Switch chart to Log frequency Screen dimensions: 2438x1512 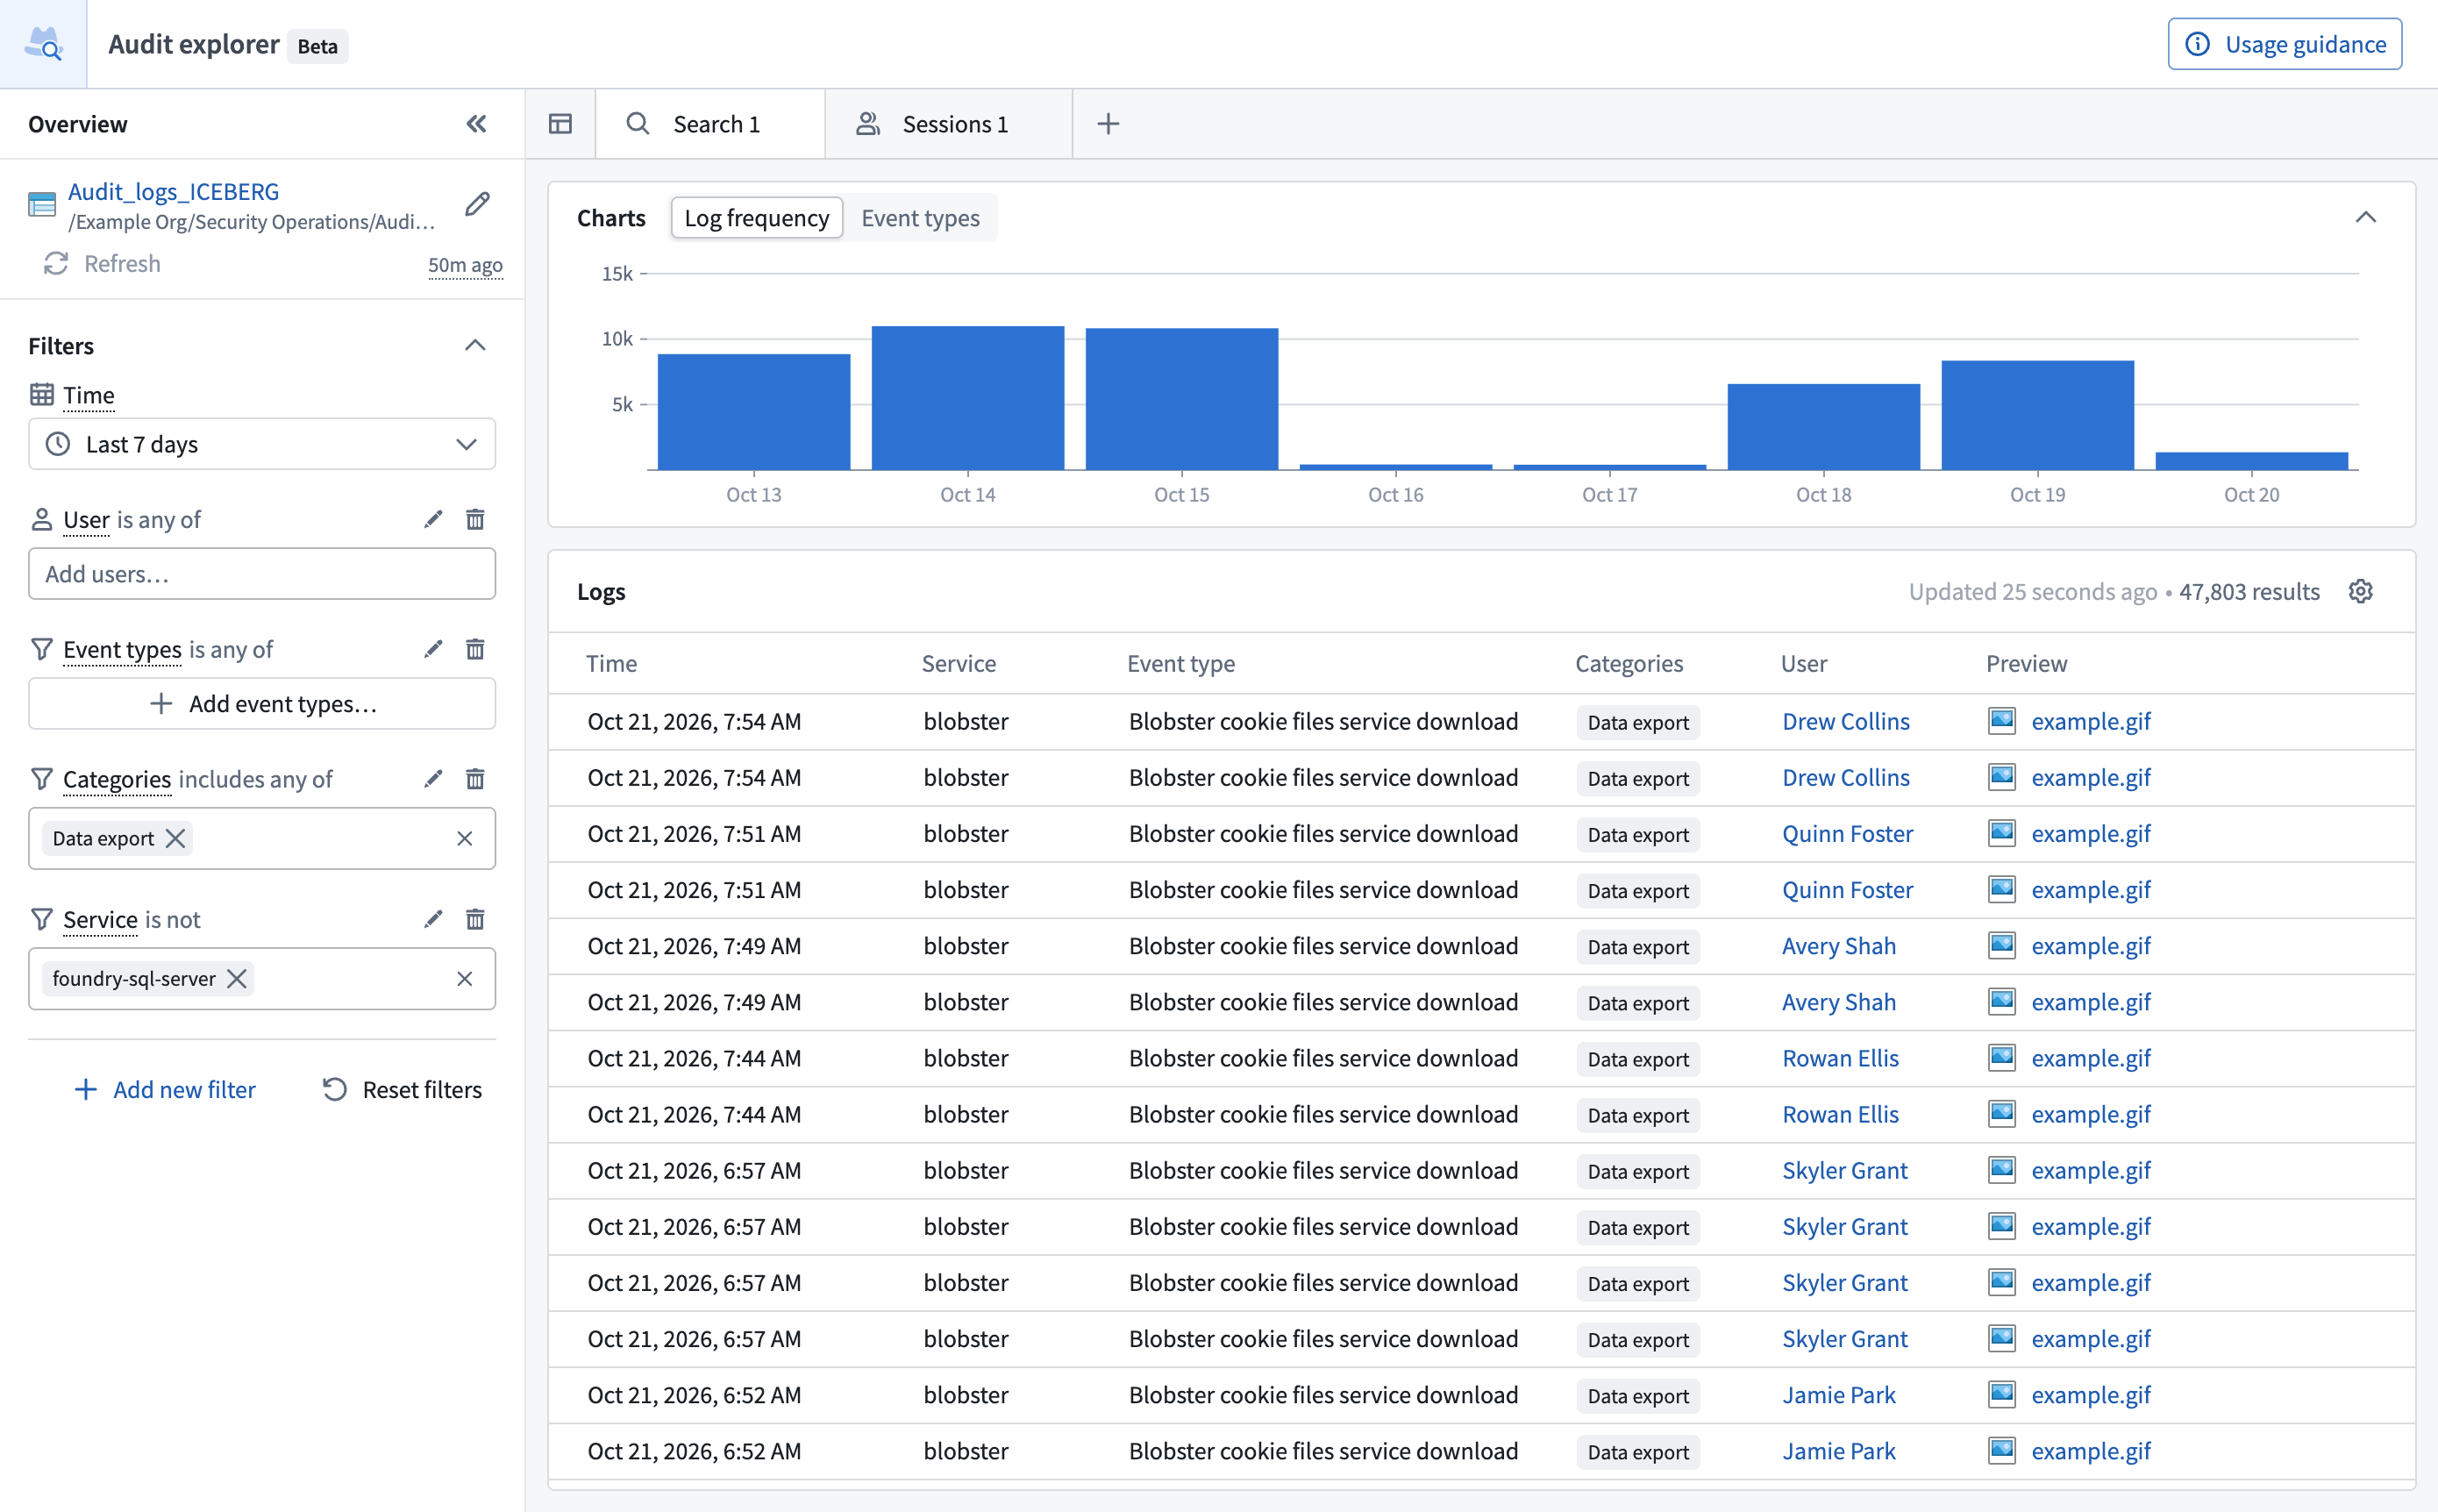(756, 218)
